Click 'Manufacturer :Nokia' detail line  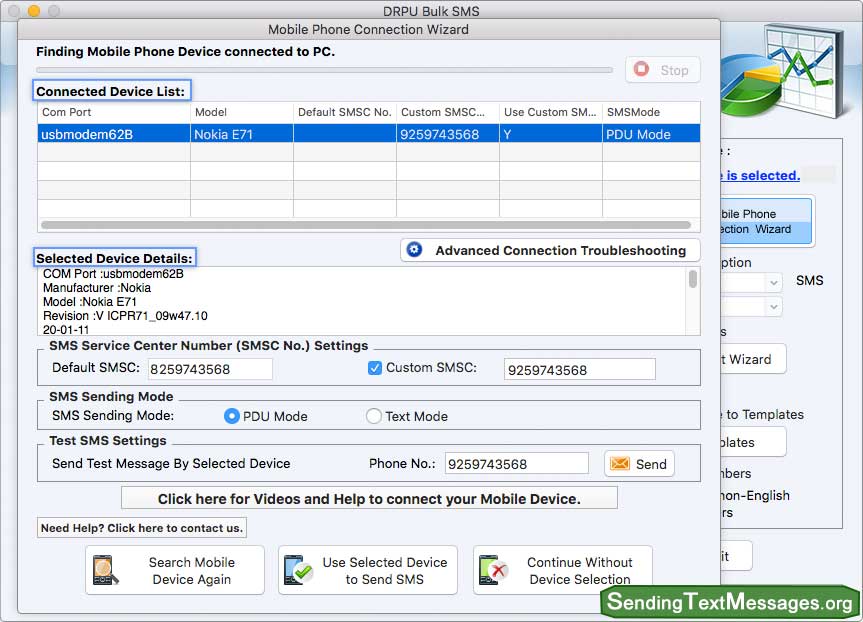coord(97,288)
